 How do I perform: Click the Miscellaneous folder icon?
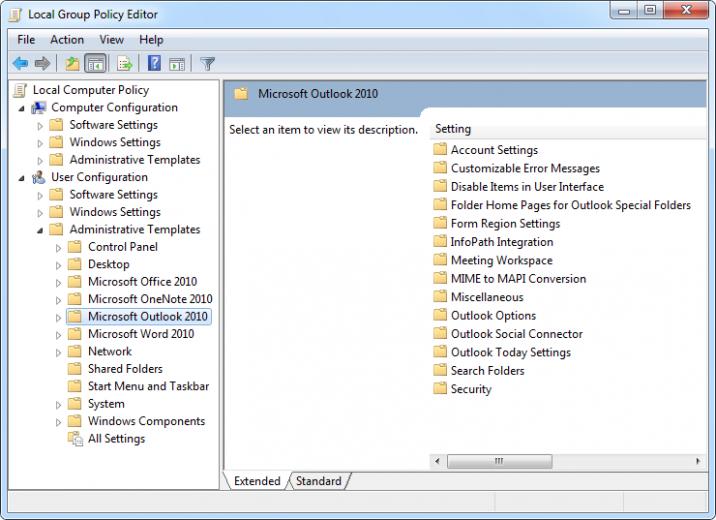click(440, 296)
